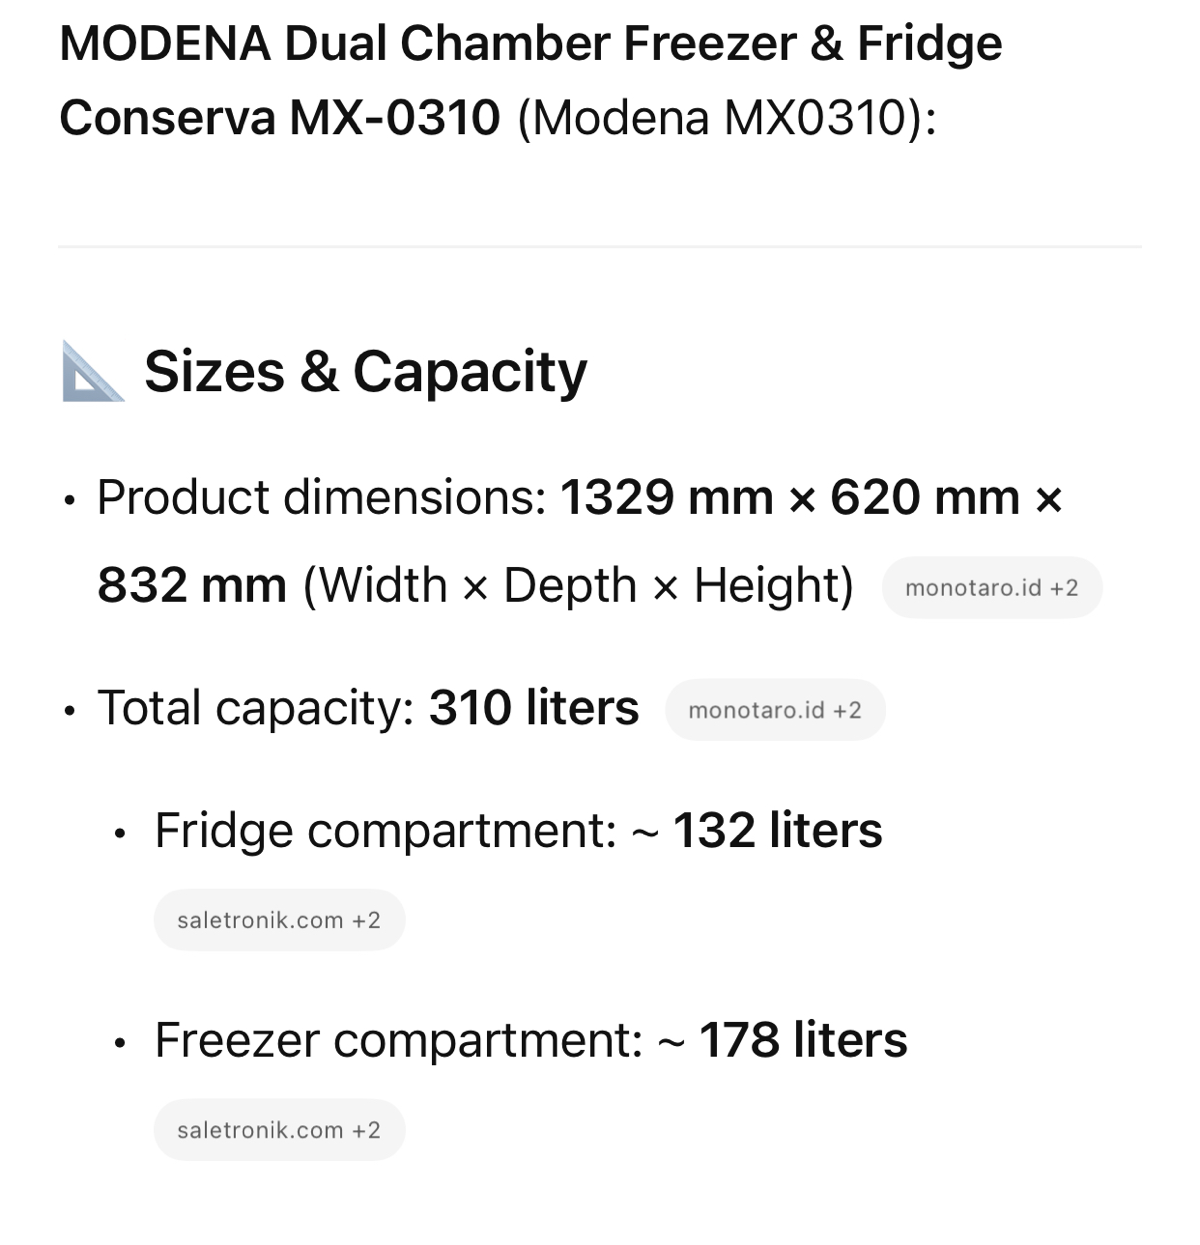Click the "Product dimensions:" label
Viewport: 1200px width, 1245px height.
321,497
